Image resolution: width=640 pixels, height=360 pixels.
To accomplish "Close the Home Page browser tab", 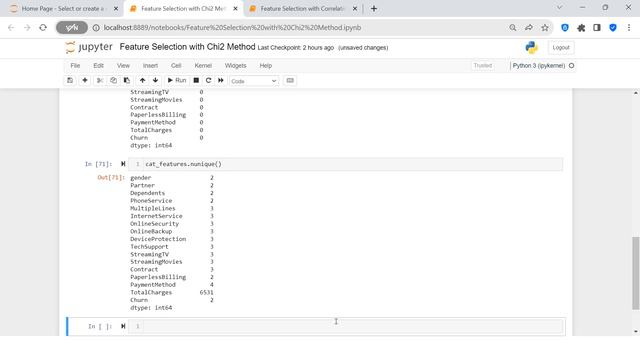I will pyautogui.click(x=116, y=9).
